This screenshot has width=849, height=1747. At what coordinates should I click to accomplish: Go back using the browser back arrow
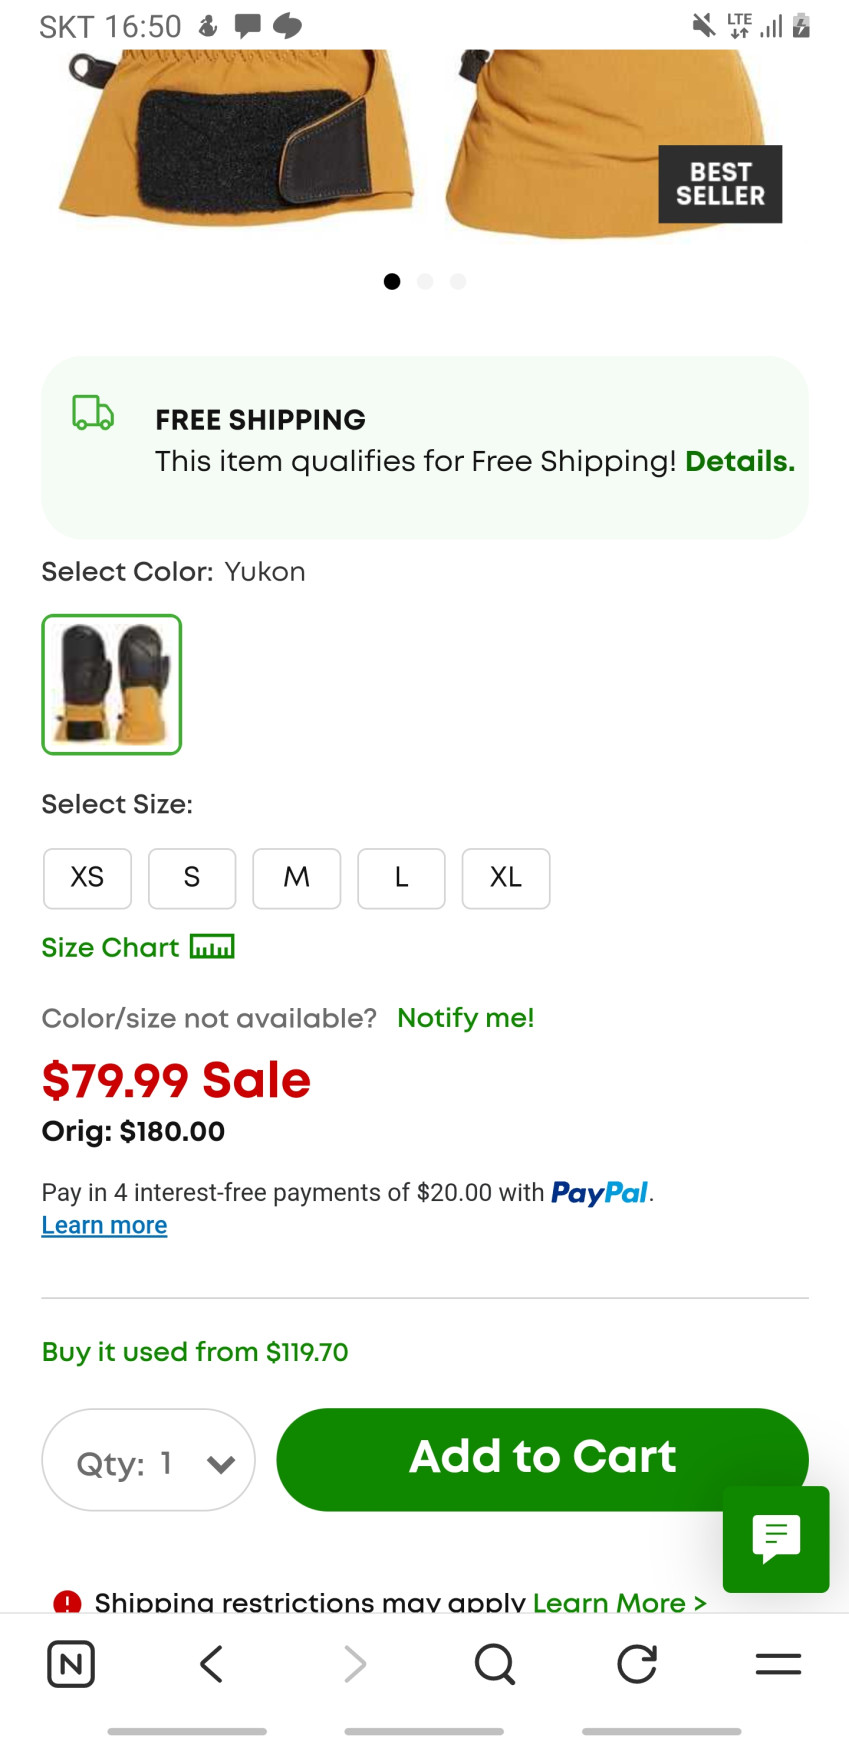point(211,1664)
